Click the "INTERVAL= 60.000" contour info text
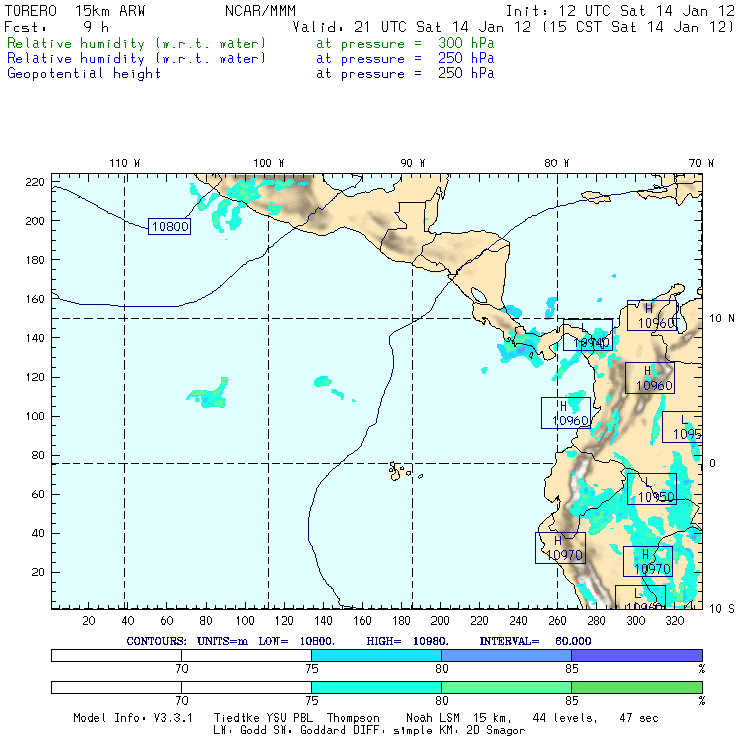This screenshot has width=740, height=740. (535, 641)
